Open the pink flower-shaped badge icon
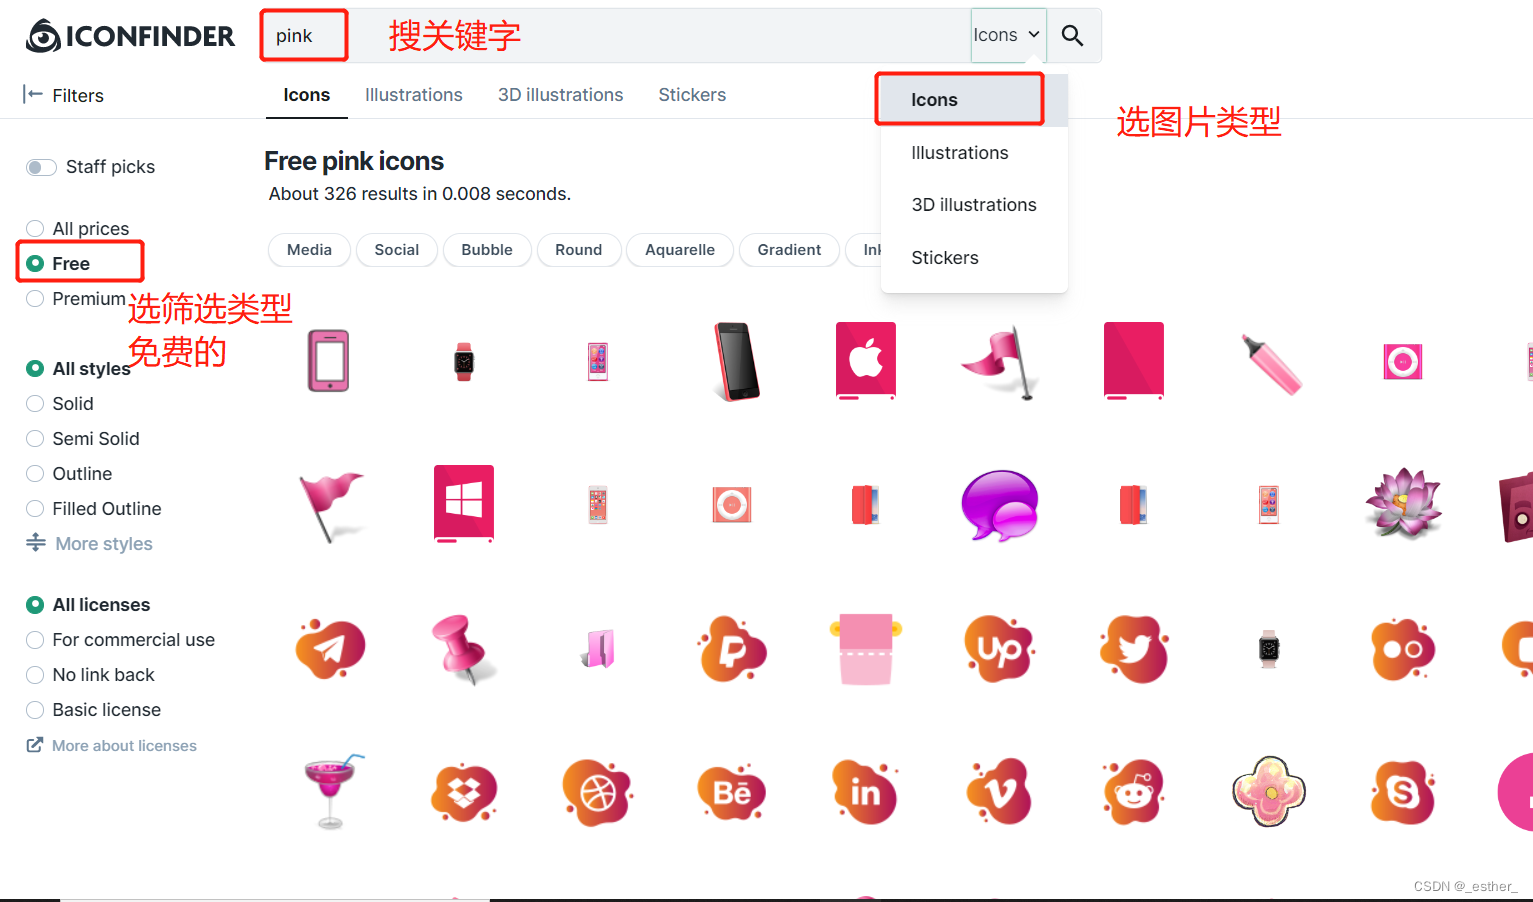 1269,792
